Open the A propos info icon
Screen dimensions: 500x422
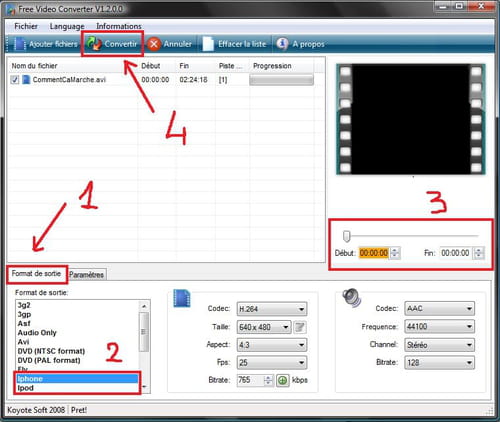pos(282,43)
